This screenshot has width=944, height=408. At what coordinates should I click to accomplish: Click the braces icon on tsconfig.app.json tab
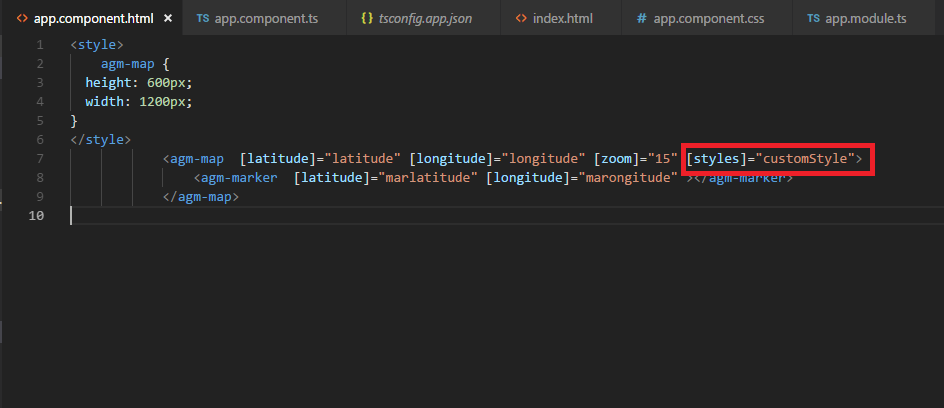coord(367,18)
